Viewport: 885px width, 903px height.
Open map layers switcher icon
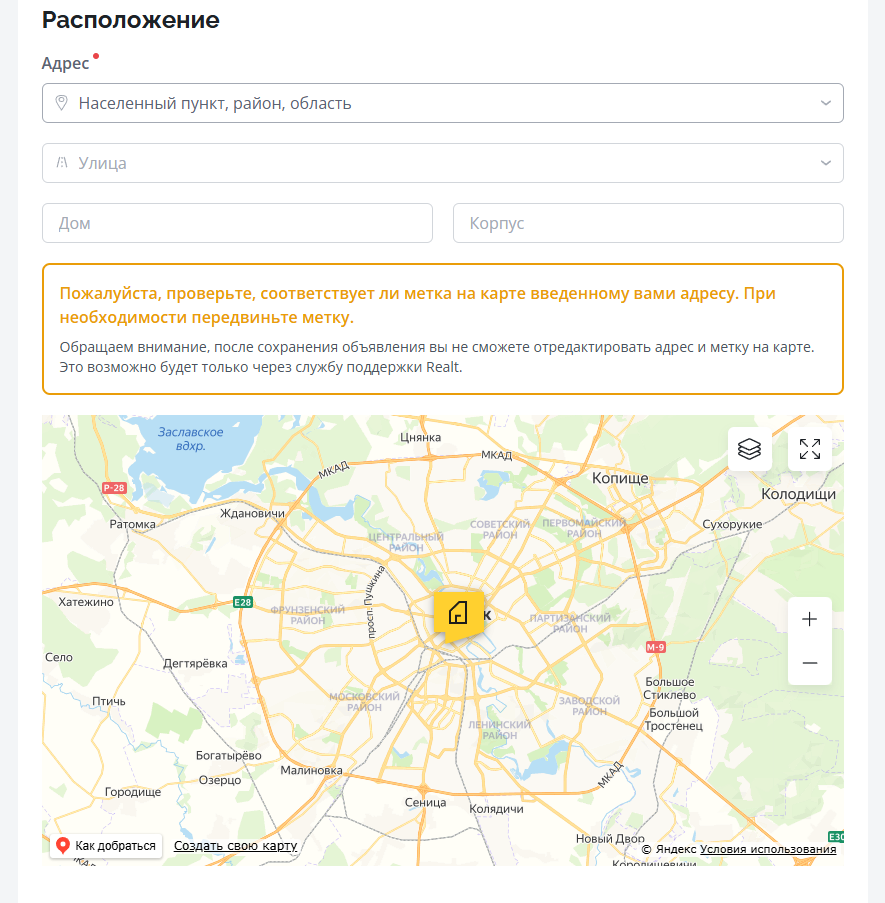pyautogui.click(x=749, y=449)
